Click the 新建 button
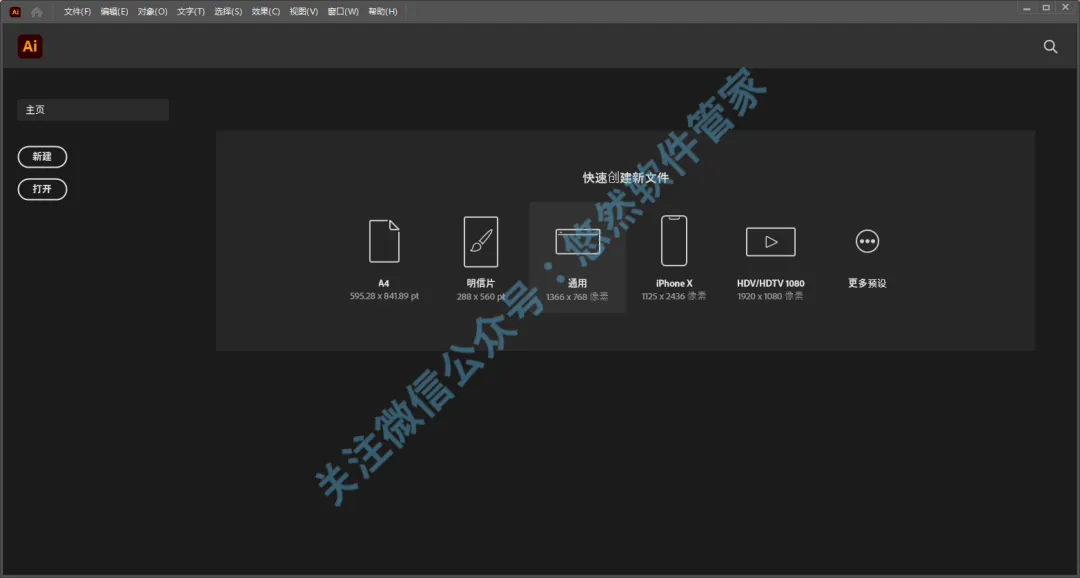Image resolution: width=1080 pixels, height=578 pixels. tap(42, 156)
